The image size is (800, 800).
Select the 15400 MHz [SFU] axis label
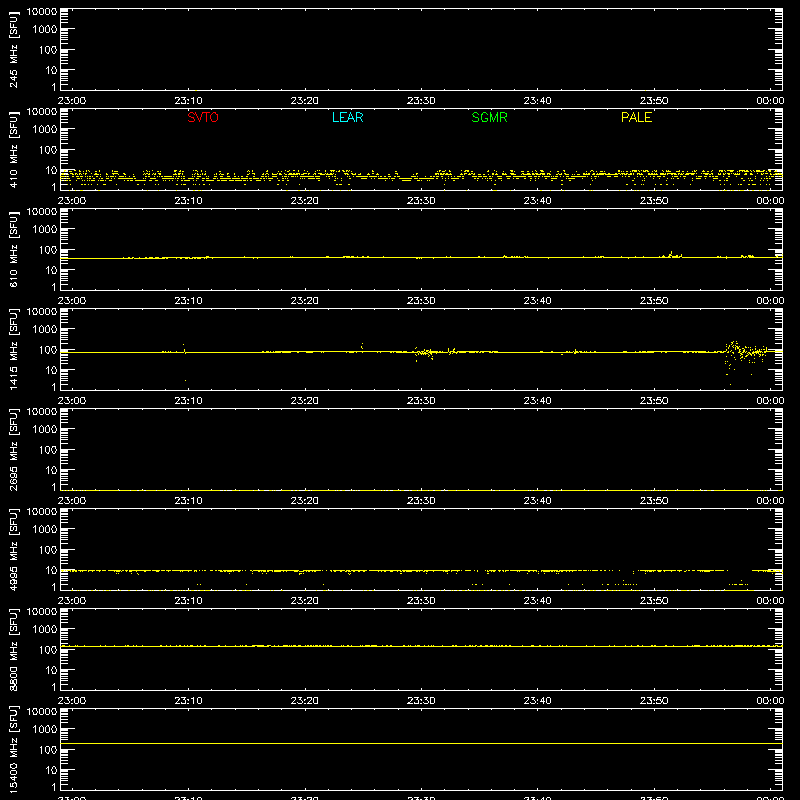tap(14, 750)
